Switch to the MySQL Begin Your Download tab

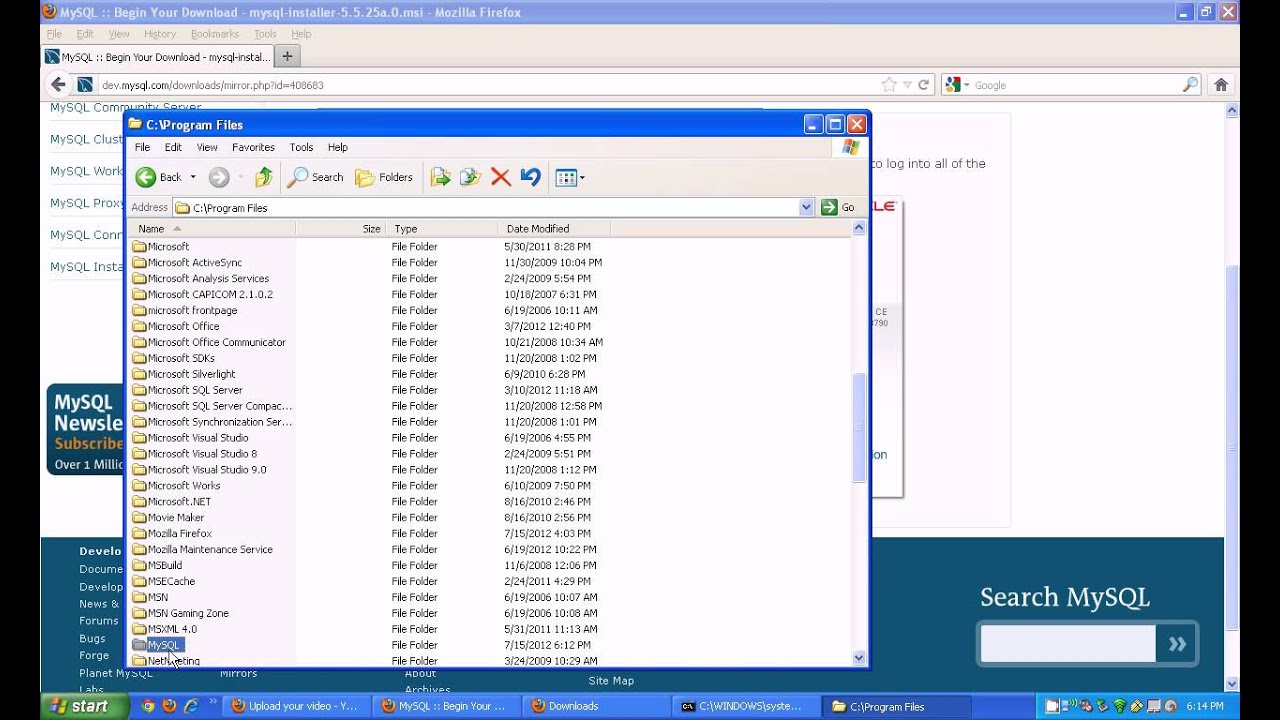[x=158, y=57]
